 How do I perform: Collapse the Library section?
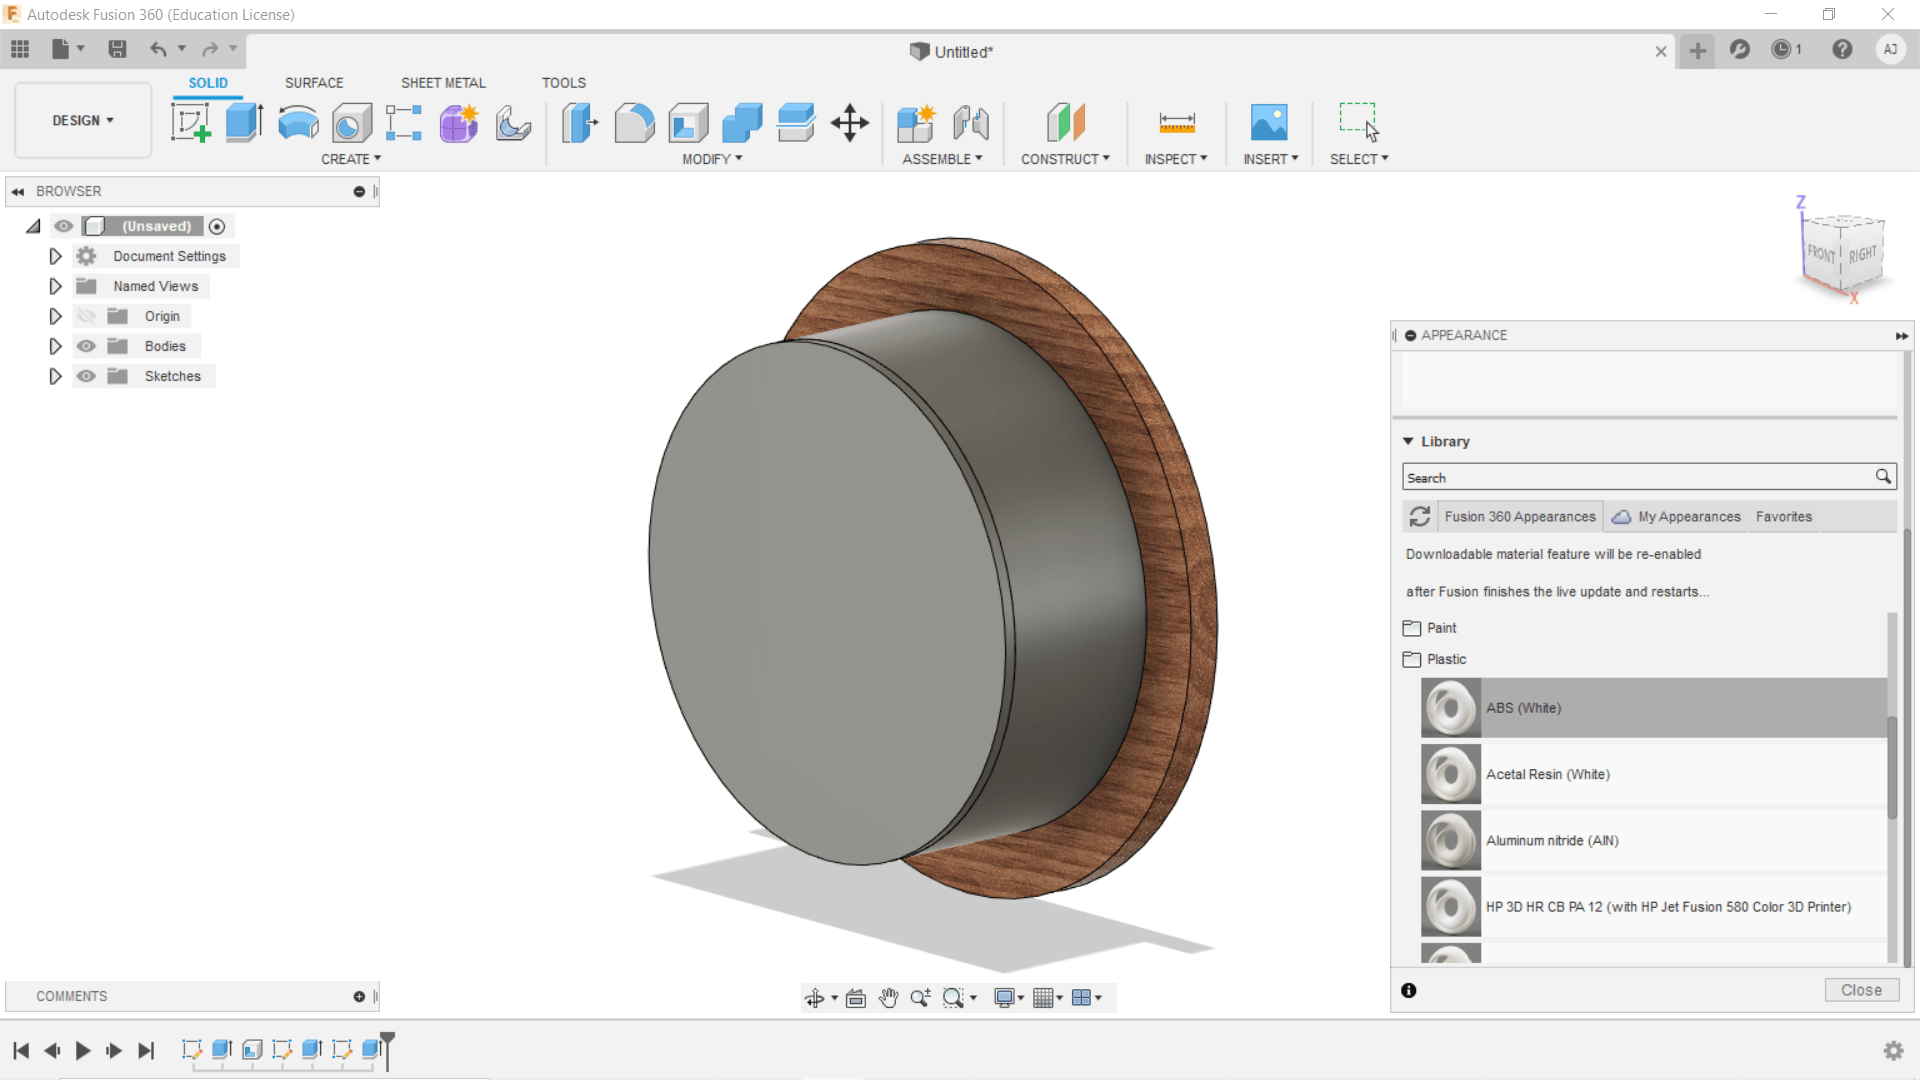pos(1408,441)
